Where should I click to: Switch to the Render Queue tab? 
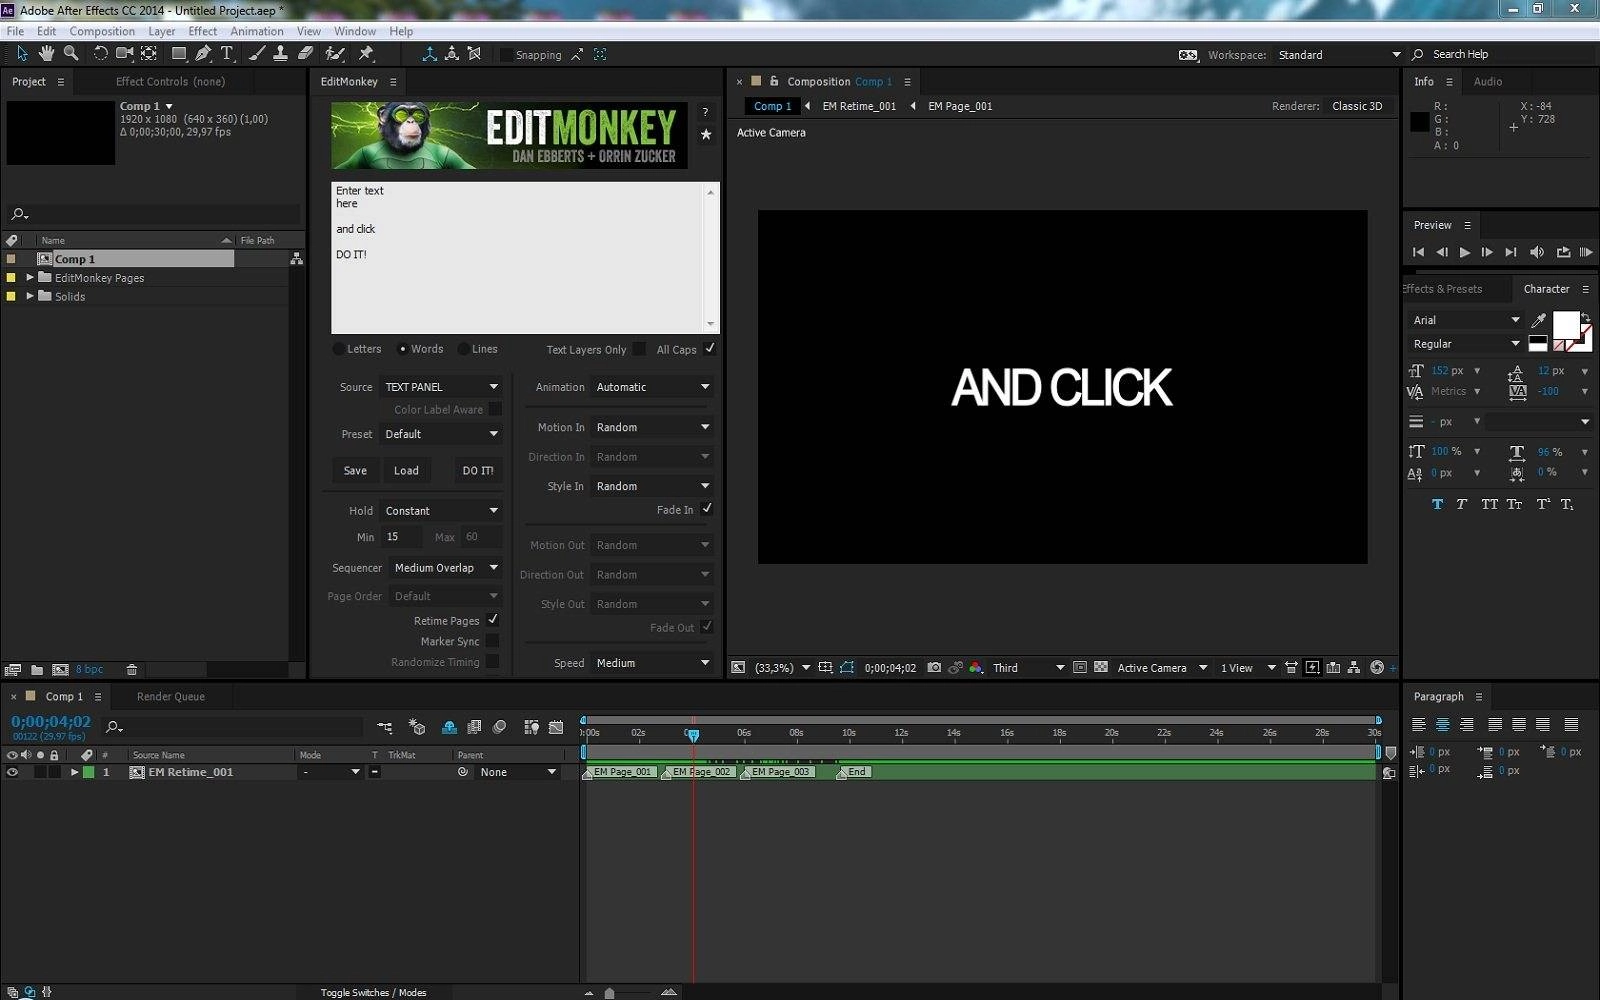click(x=170, y=696)
